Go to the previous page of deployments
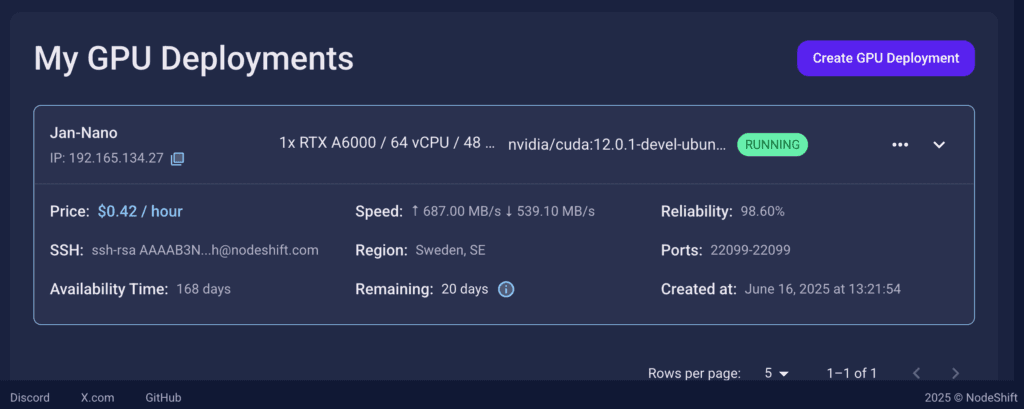Viewport: 1024px width, 409px height. pyautogui.click(x=917, y=373)
